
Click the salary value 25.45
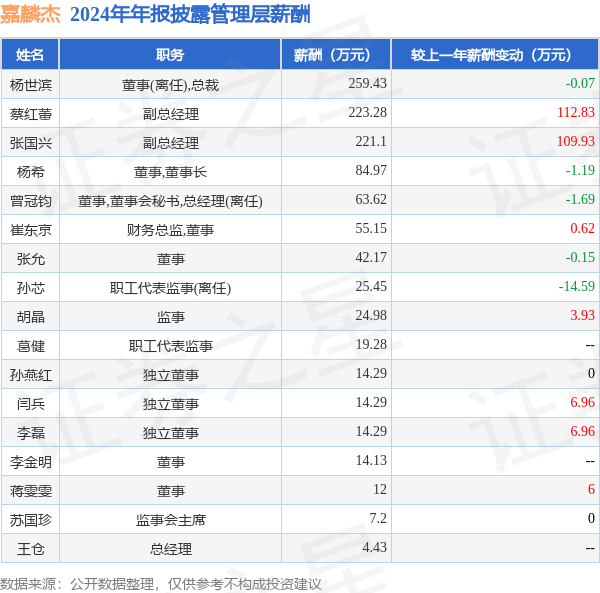pos(371,286)
